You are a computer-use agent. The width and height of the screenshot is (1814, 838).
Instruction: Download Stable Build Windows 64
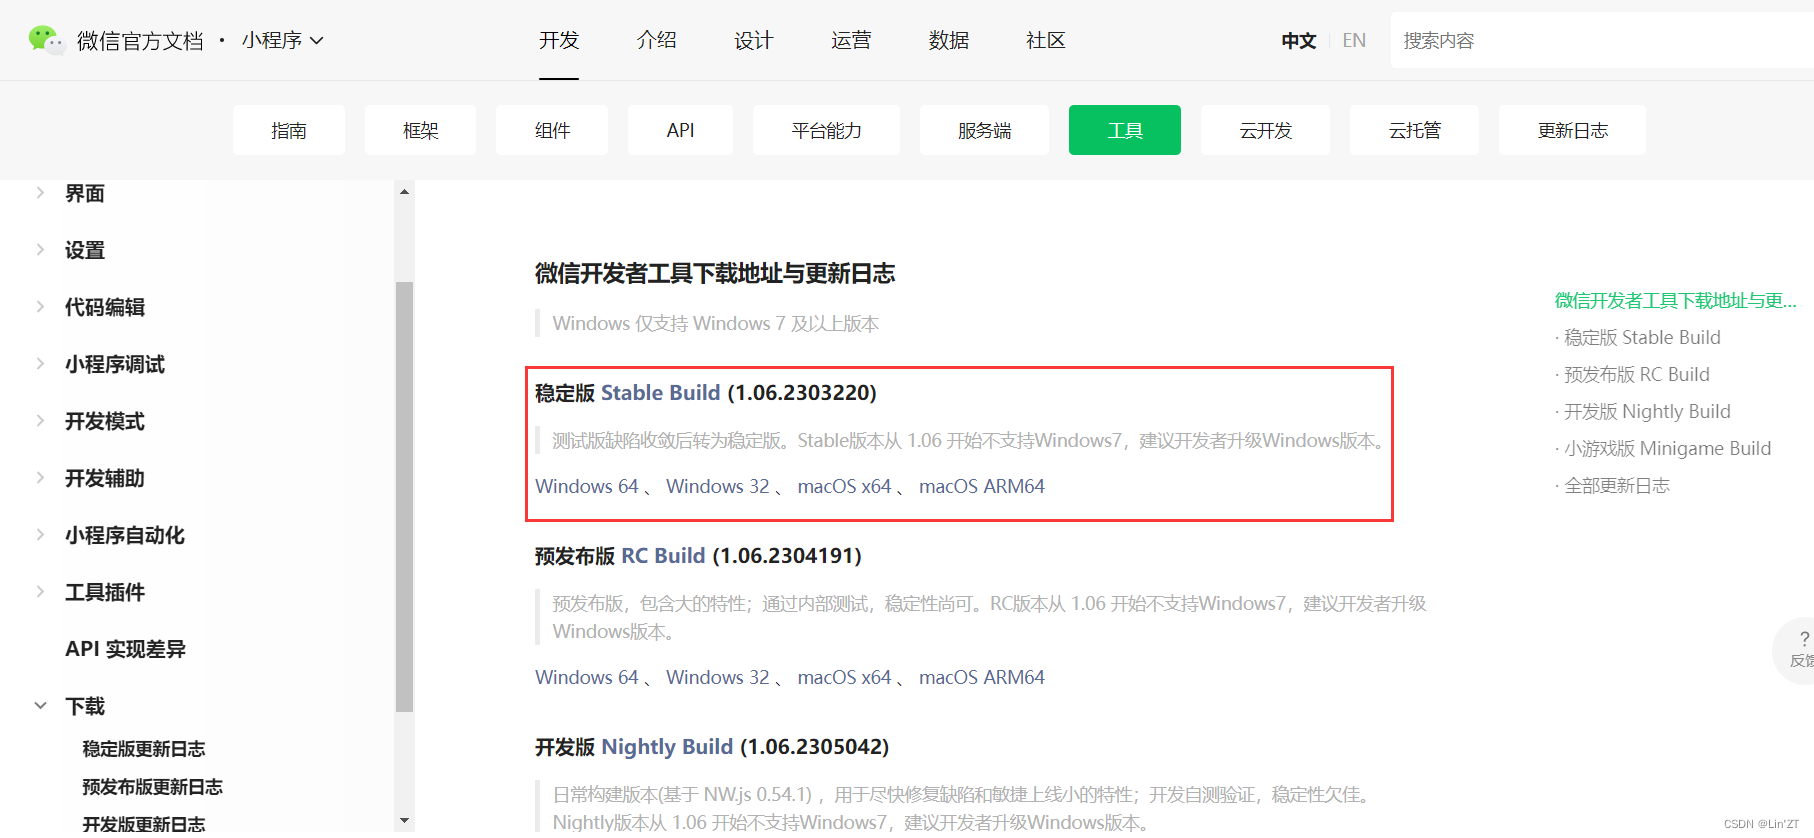tap(587, 486)
